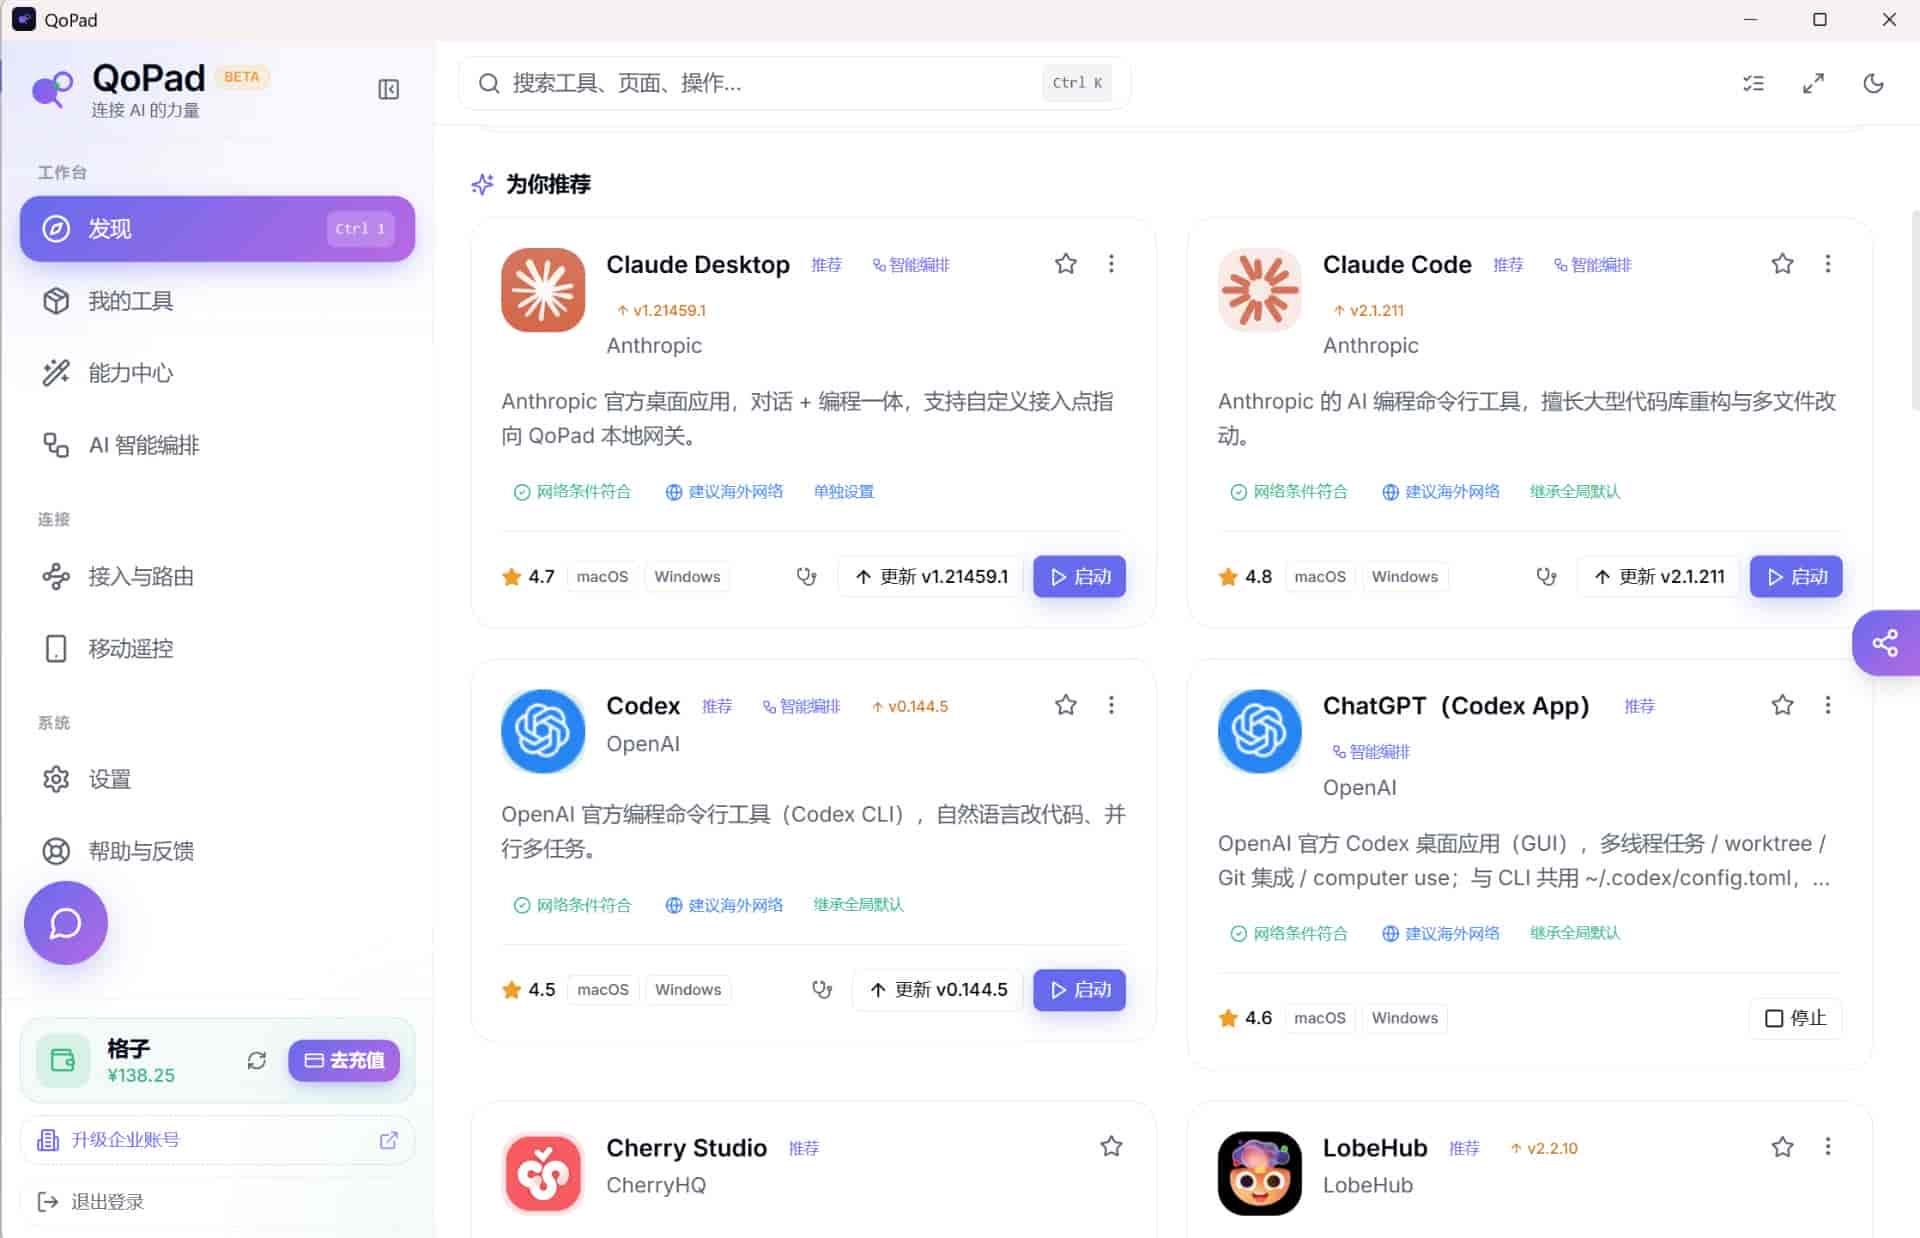Open 我的工具 in the sidebar

(217, 301)
